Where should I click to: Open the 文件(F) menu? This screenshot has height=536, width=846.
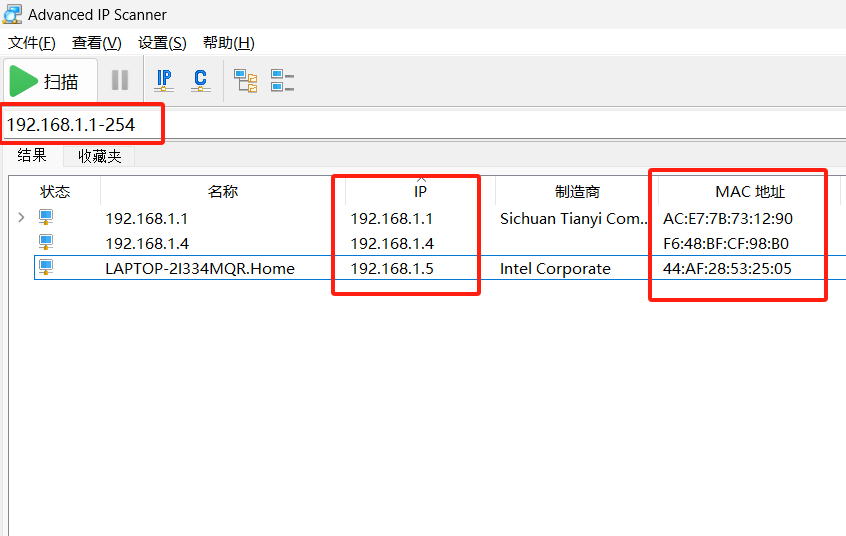(x=32, y=43)
